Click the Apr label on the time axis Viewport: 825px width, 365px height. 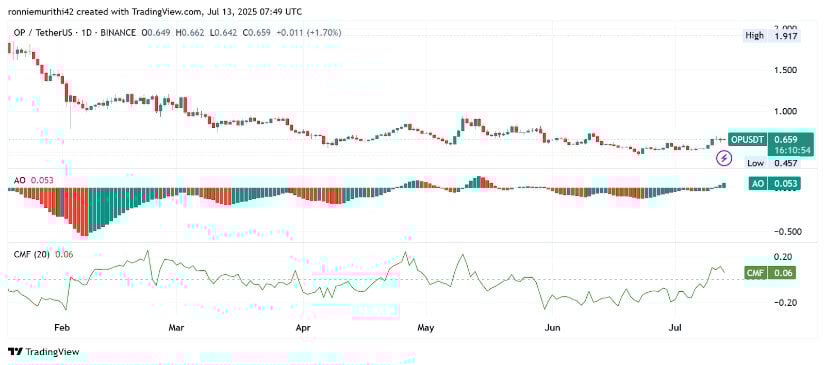click(x=303, y=328)
